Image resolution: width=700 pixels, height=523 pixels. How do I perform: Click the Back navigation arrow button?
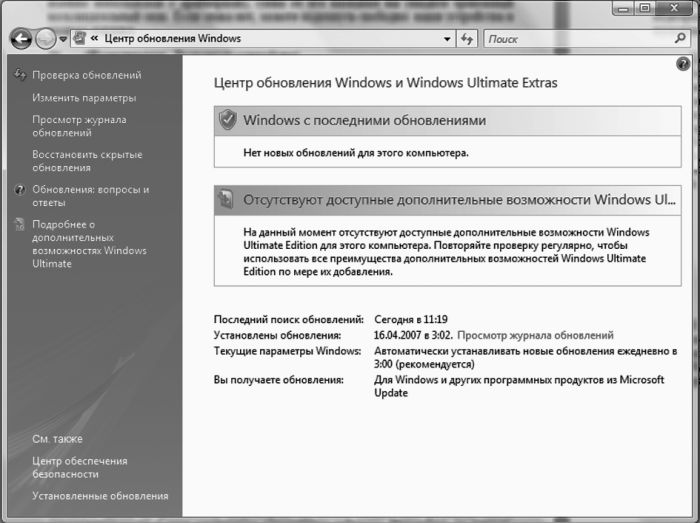click(x=21, y=39)
